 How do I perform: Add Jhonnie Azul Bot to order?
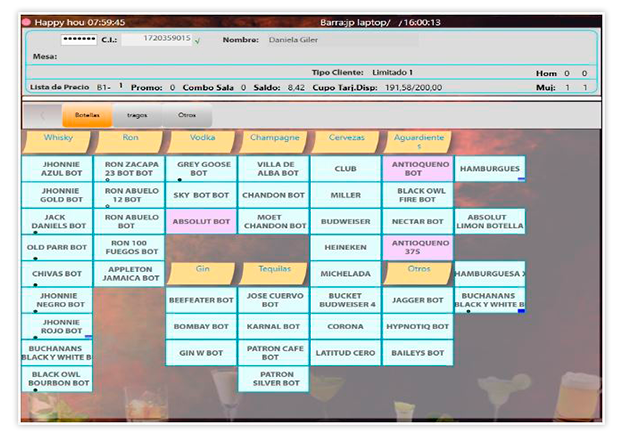(x=56, y=169)
